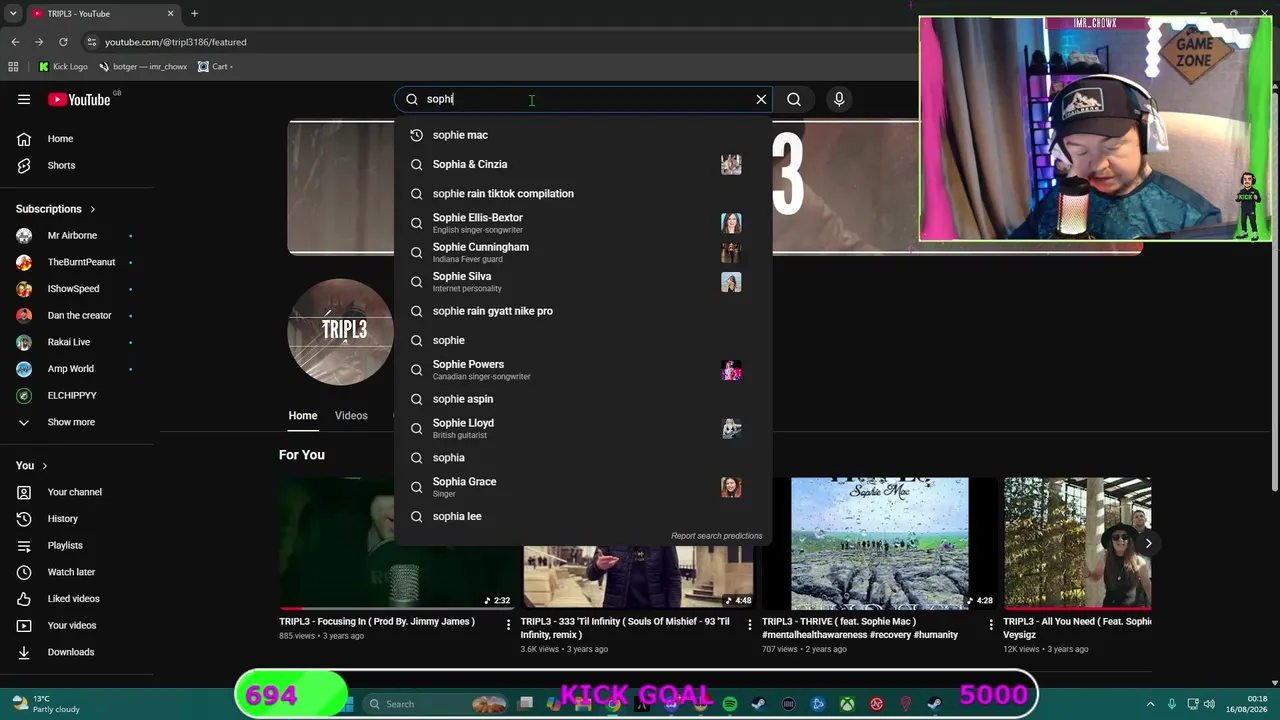Open TRIPL3 channel avatar
Screen dimensions: 1280x720
point(341,332)
